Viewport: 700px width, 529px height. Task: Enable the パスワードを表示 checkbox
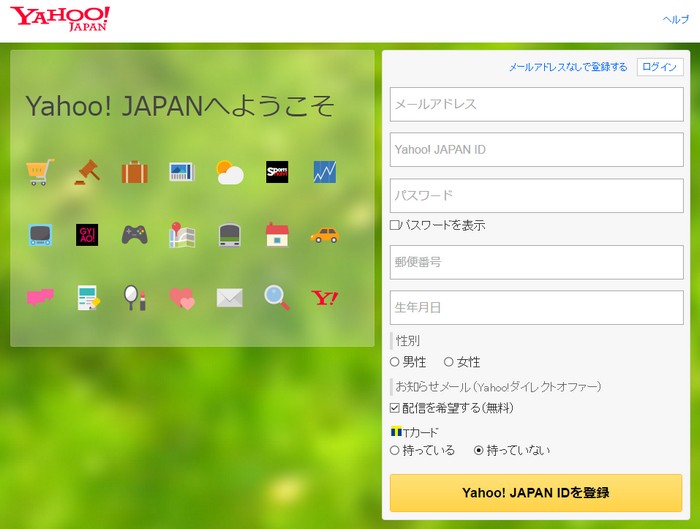[x=395, y=226]
